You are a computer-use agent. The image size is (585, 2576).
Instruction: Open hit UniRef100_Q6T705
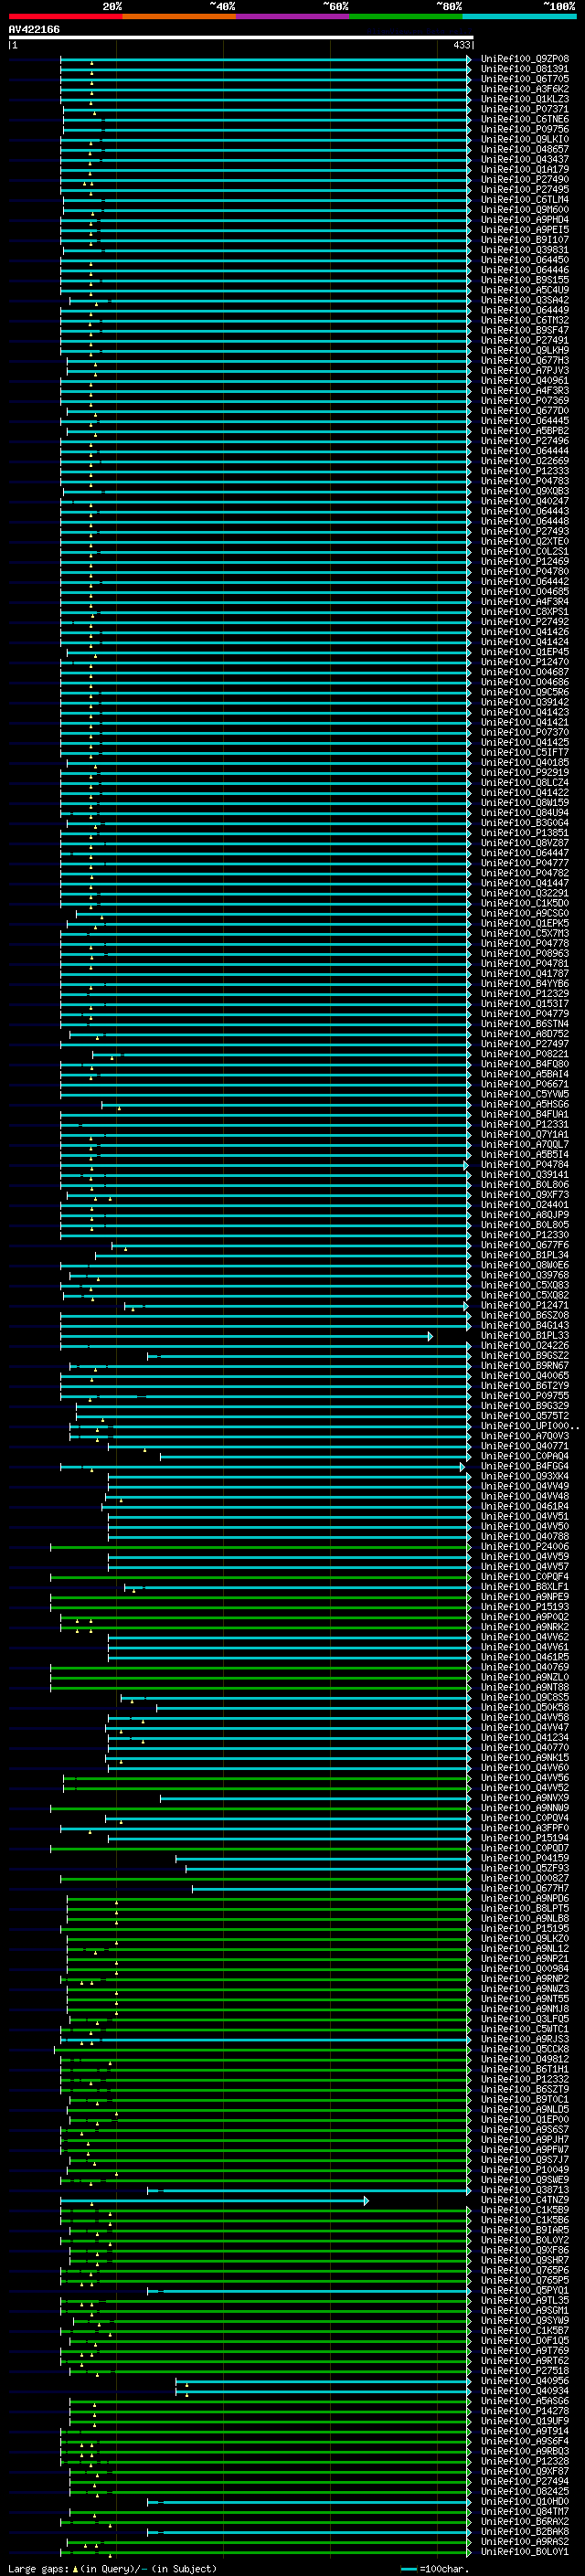[x=525, y=79]
